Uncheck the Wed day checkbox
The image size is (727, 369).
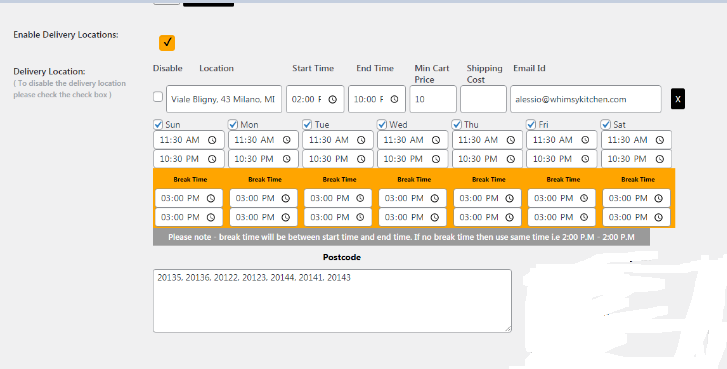[x=382, y=124]
